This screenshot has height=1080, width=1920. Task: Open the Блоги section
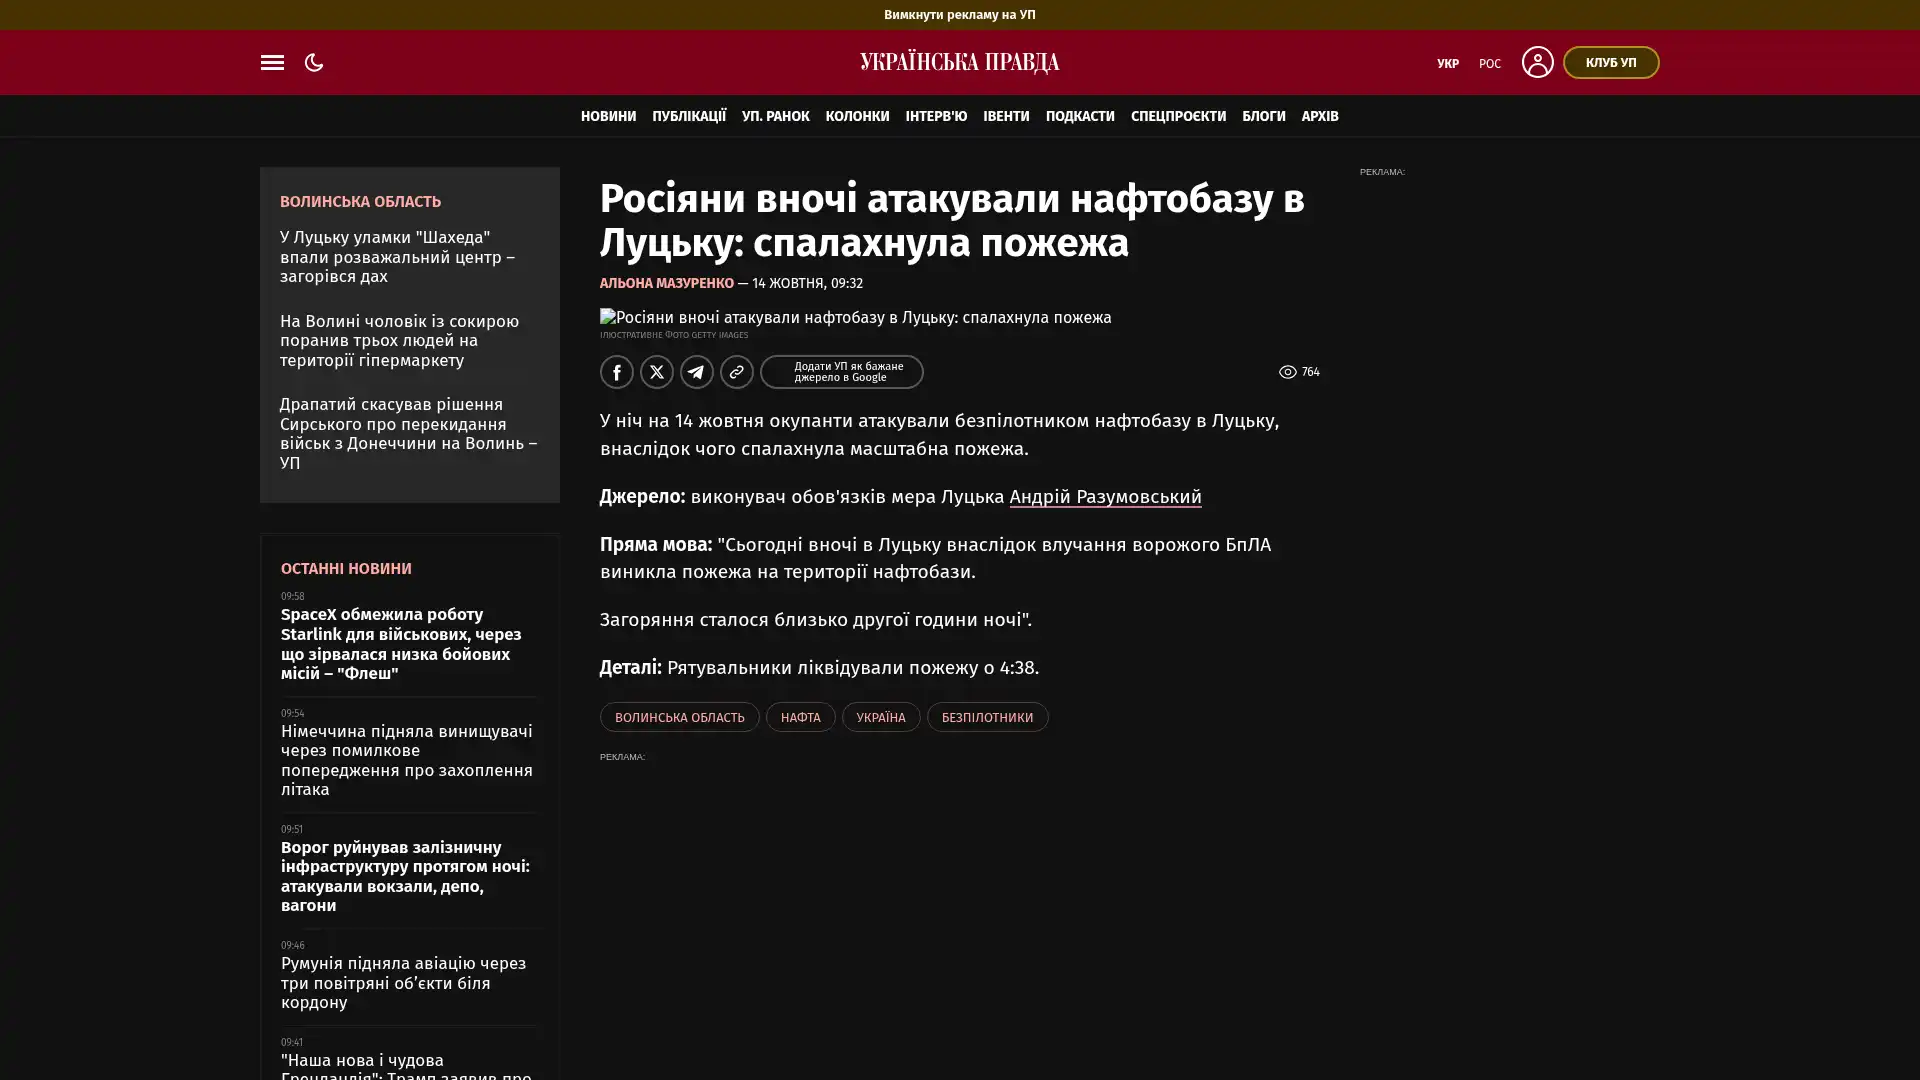click(x=1264, y=116)
